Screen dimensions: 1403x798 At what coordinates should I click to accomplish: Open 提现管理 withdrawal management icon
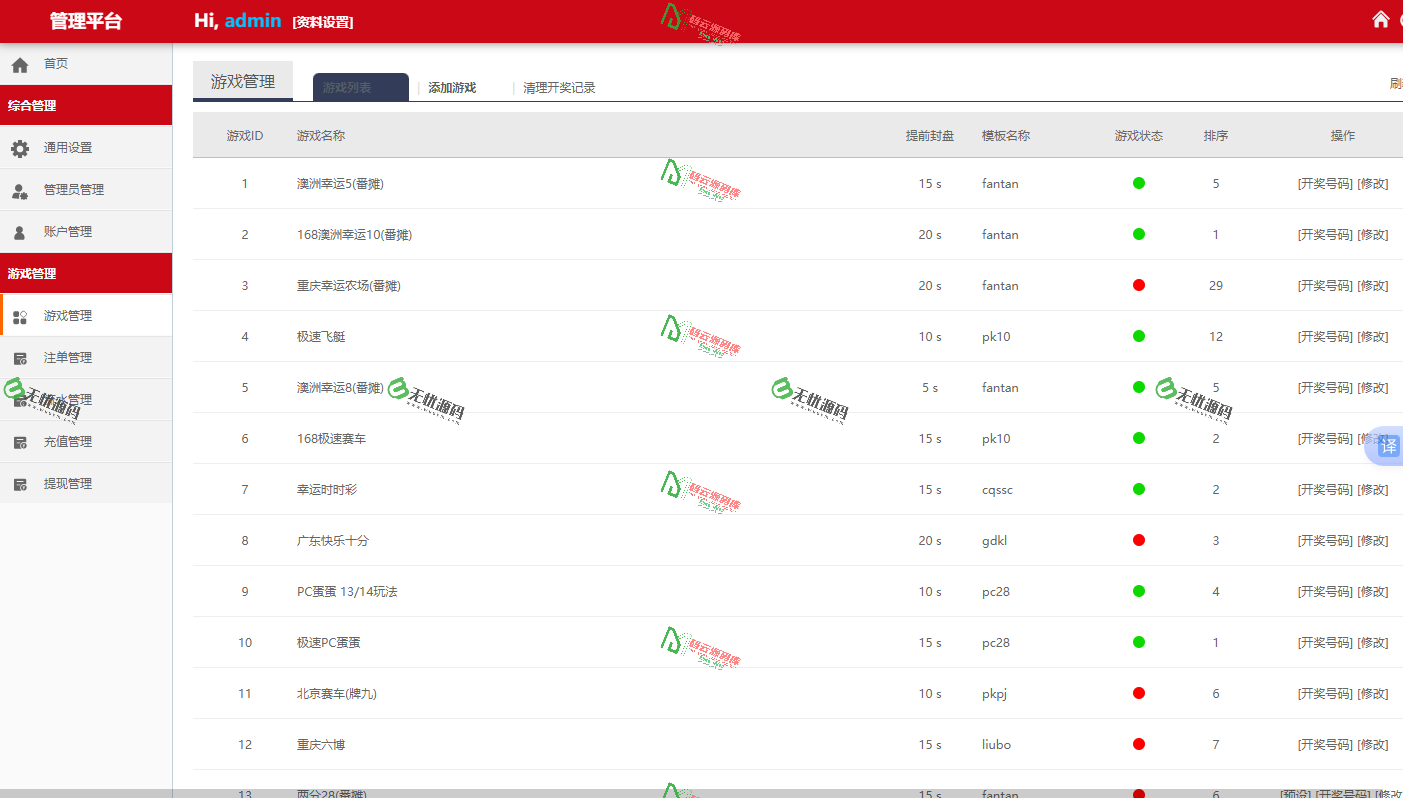(x=22, y=483)
